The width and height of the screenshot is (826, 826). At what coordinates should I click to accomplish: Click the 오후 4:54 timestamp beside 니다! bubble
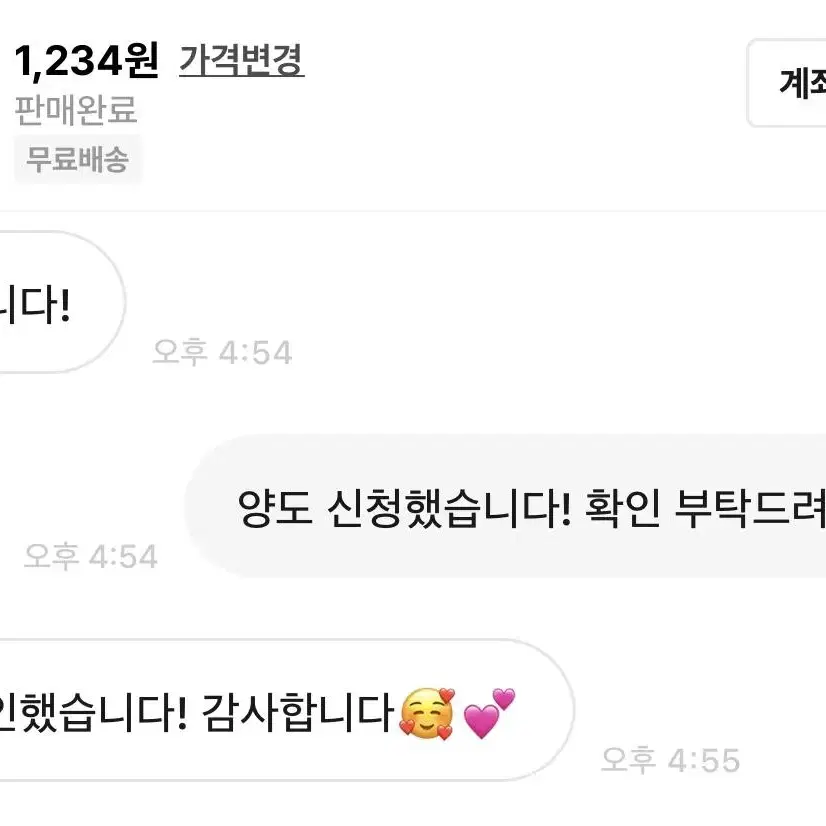click(222, 352)
